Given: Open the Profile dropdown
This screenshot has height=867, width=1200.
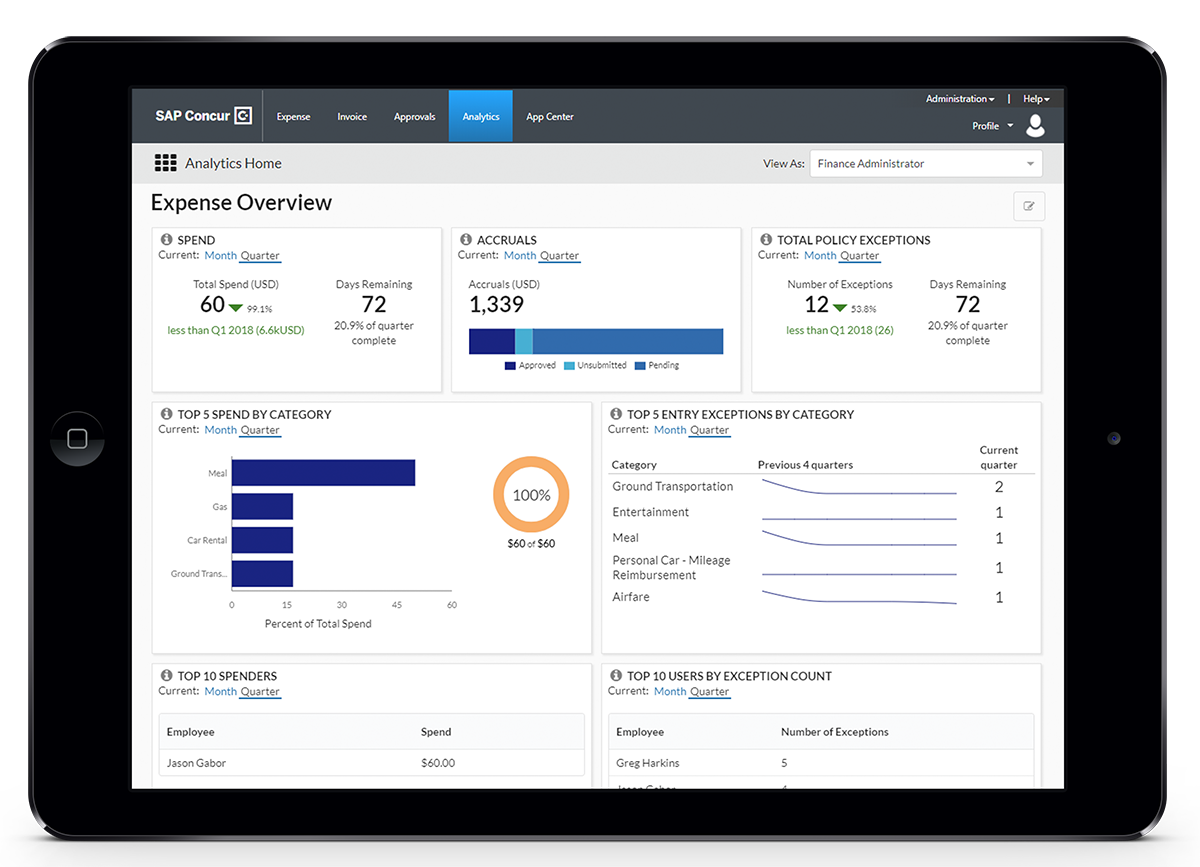Looking at the screenshot, I should (990, 125).
